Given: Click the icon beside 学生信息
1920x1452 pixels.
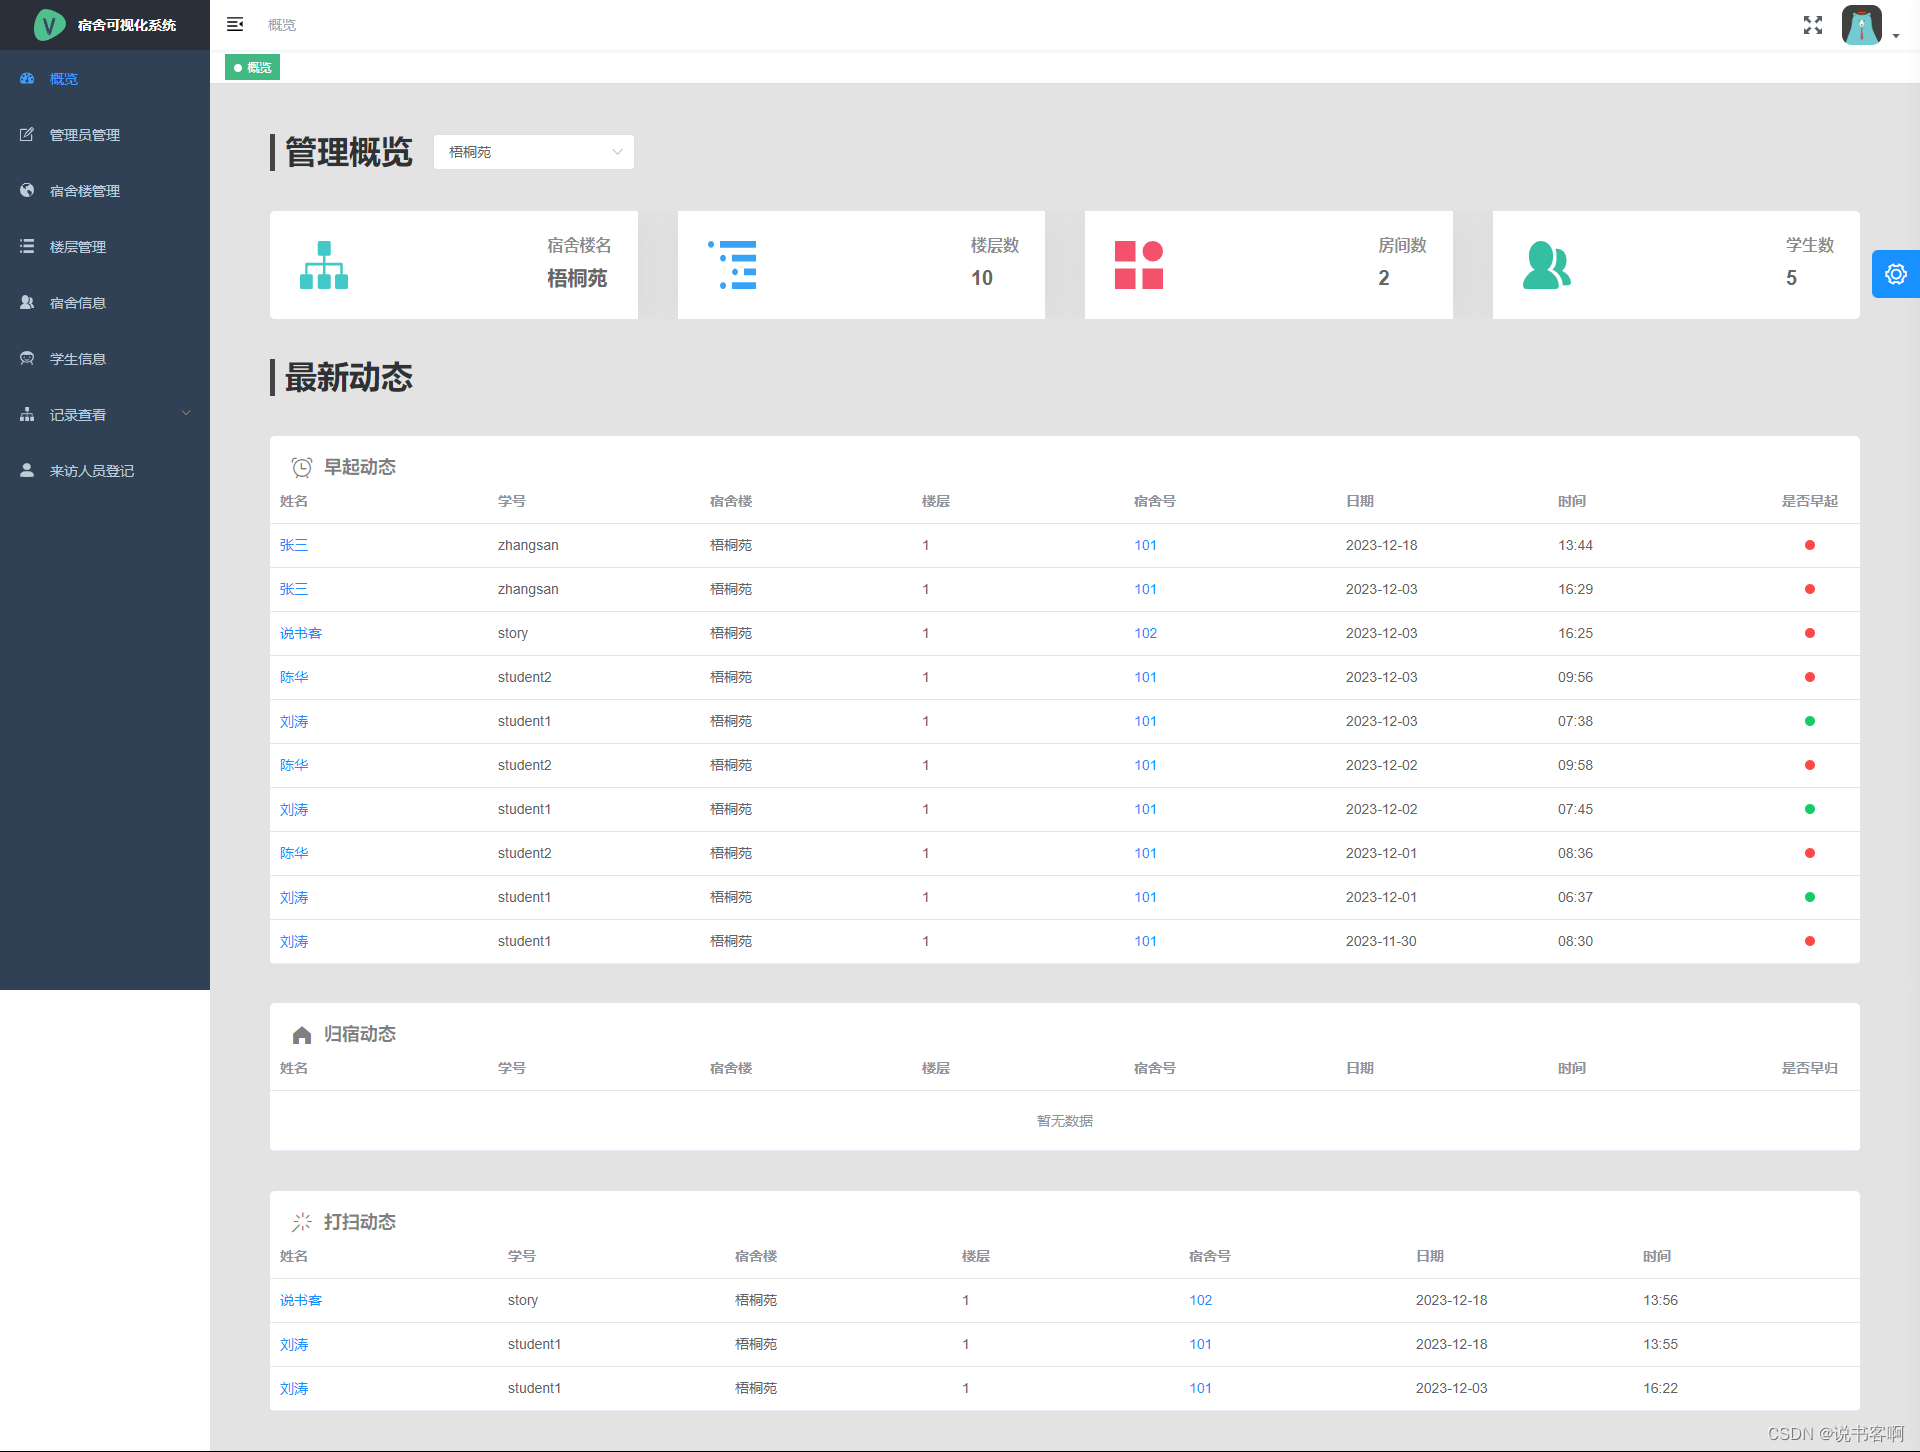Looking at the screenshot, I should tap(27, 358).
